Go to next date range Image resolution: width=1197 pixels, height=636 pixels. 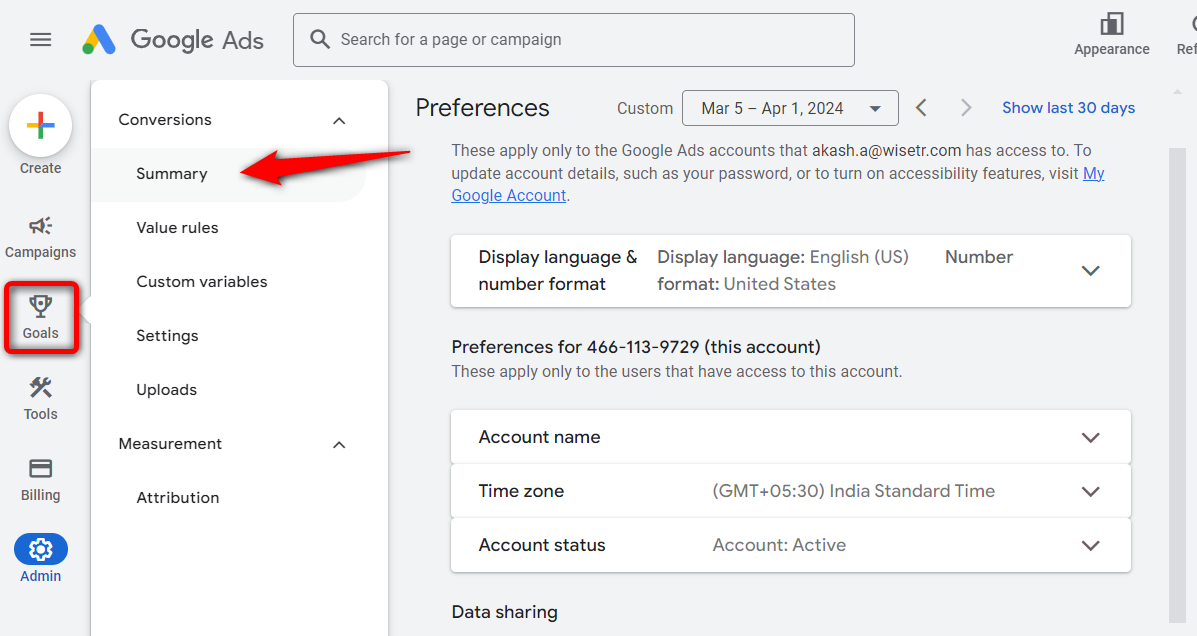(x=966, y=108)
